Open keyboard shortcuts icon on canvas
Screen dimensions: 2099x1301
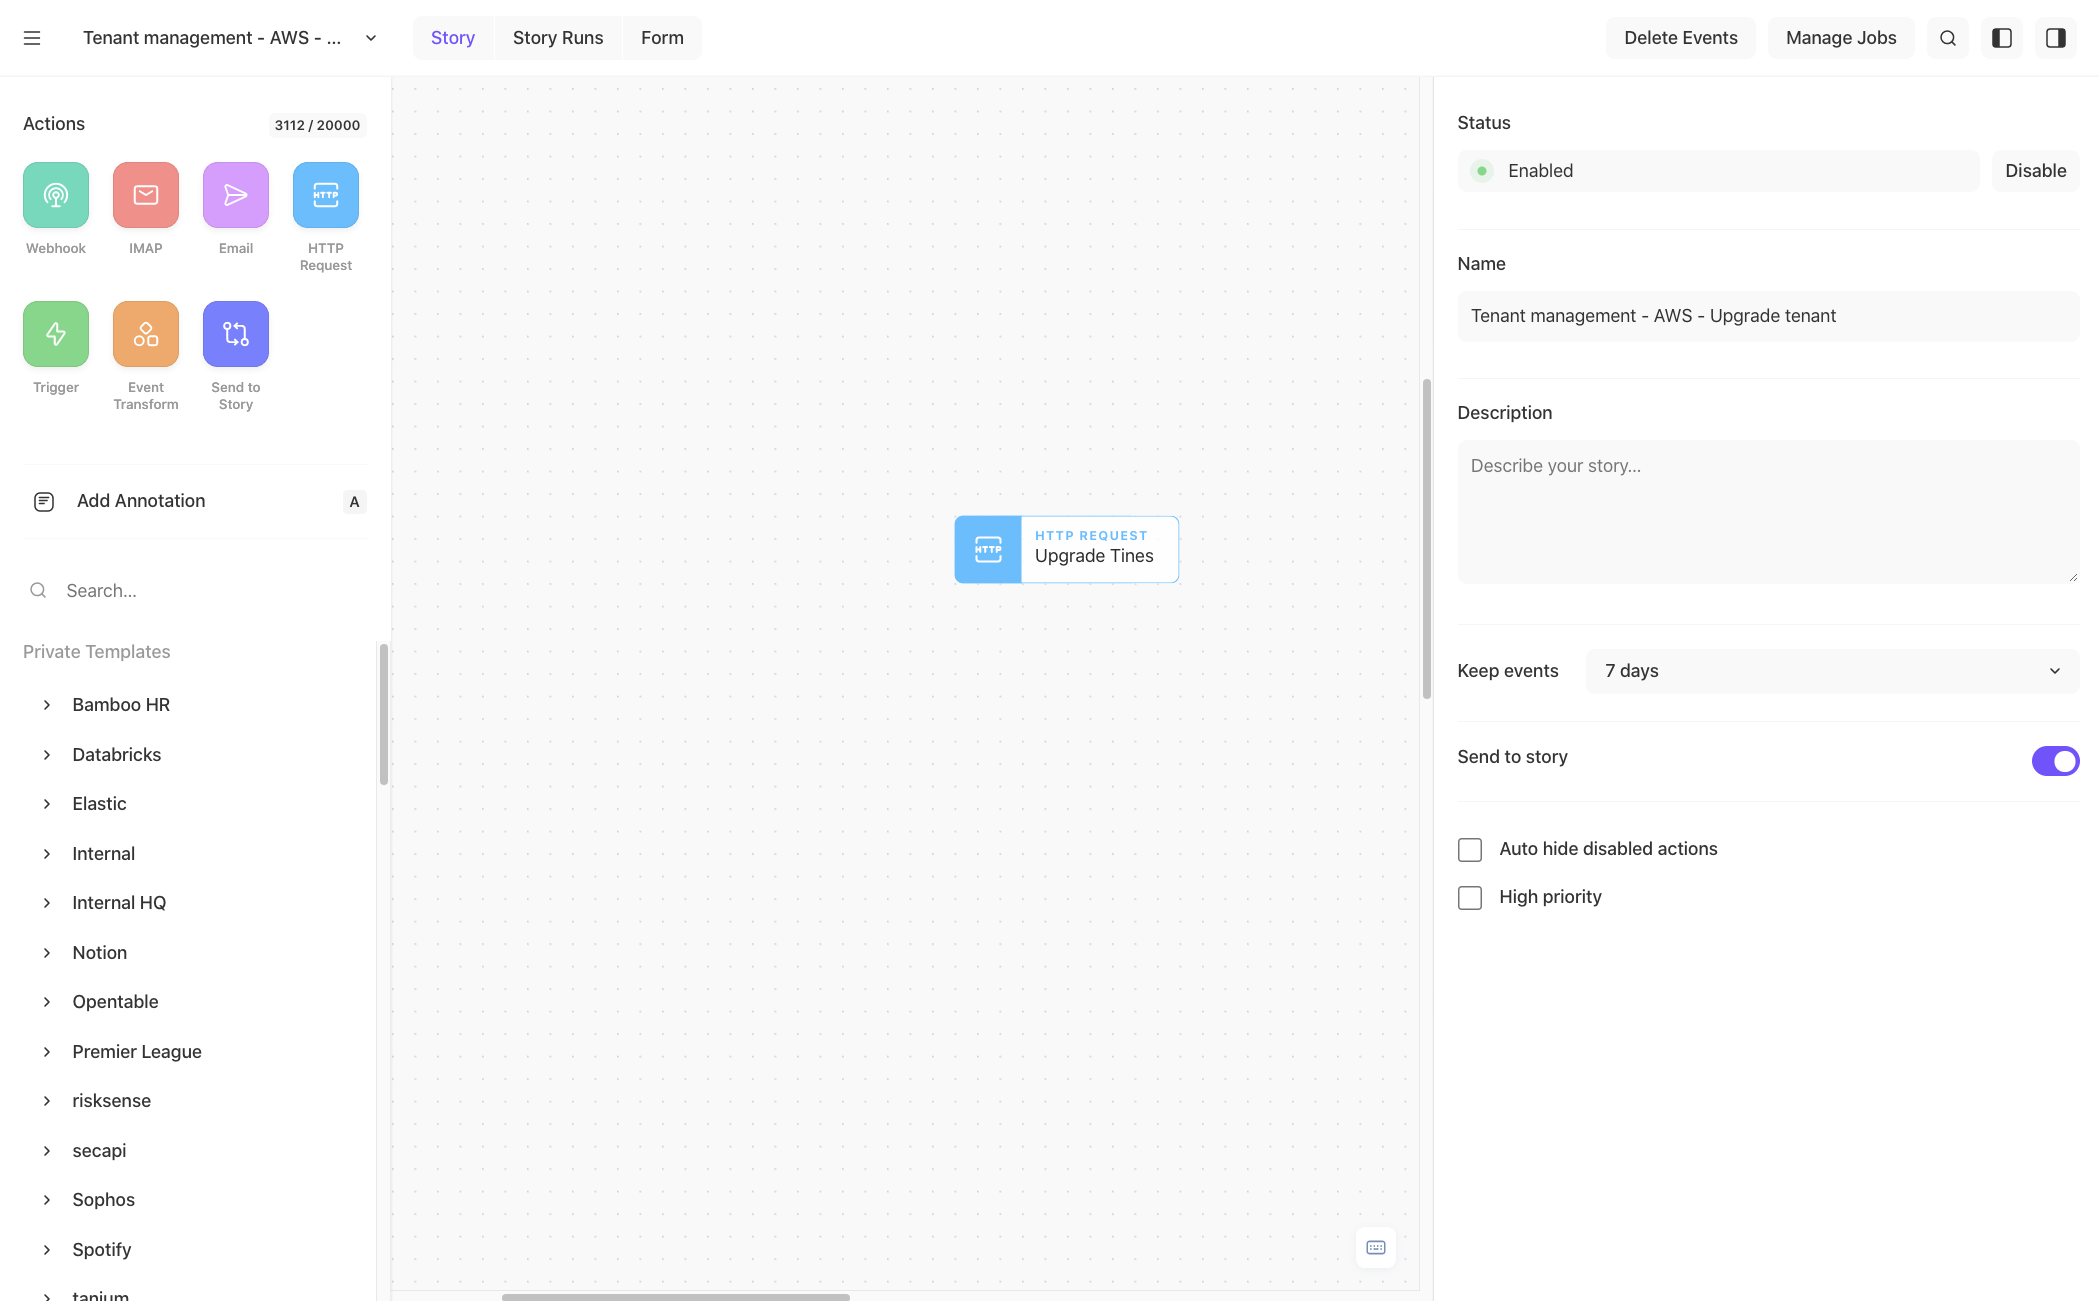point(1376,1247)
